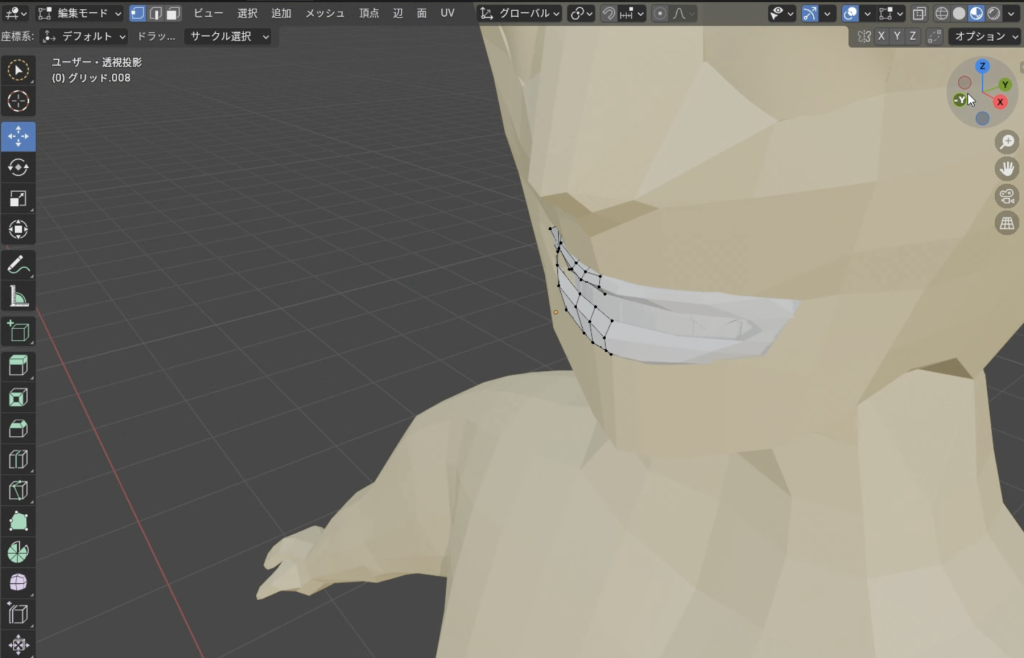Open the UV menu
1024x658 pixels.
[x=447, y=13]
